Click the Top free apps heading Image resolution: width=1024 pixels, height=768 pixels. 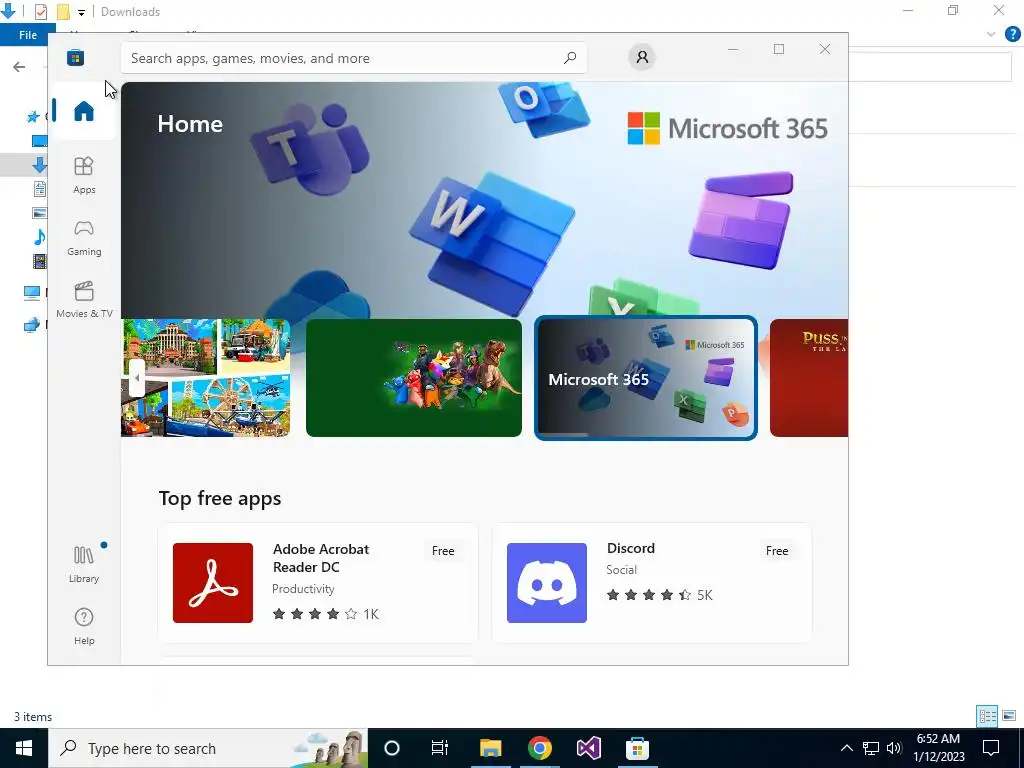219,498
